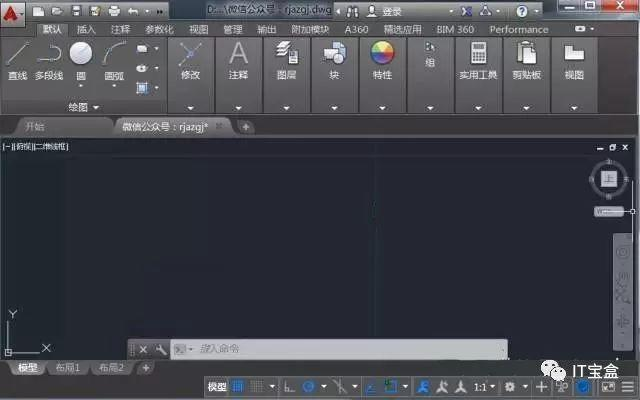Image resolution: width=640 pixels, height=400 pixels.
Task: Click the Open file icon in quick access toolbar
Action: pos(57,11)
